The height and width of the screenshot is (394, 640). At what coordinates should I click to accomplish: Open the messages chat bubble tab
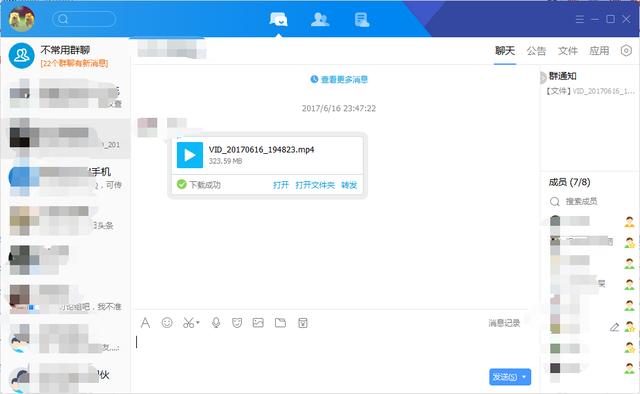click(278, 19)
